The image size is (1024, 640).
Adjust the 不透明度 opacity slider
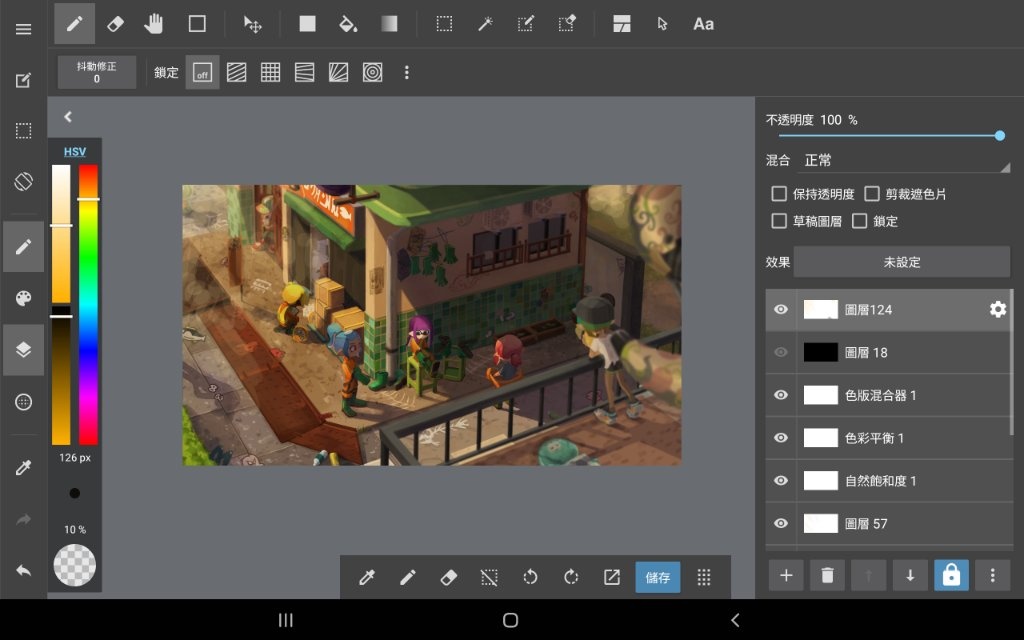[x=889, y=136]
